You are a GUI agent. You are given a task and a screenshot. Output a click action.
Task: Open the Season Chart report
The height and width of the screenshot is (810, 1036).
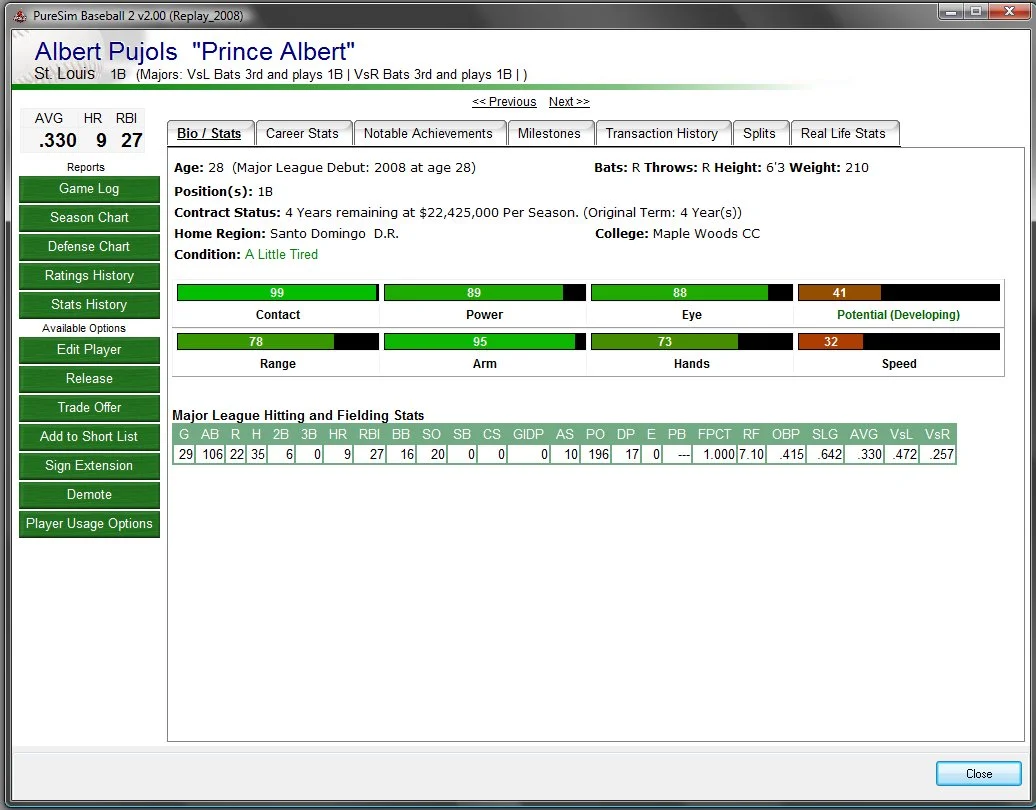(x=89, y=218)
